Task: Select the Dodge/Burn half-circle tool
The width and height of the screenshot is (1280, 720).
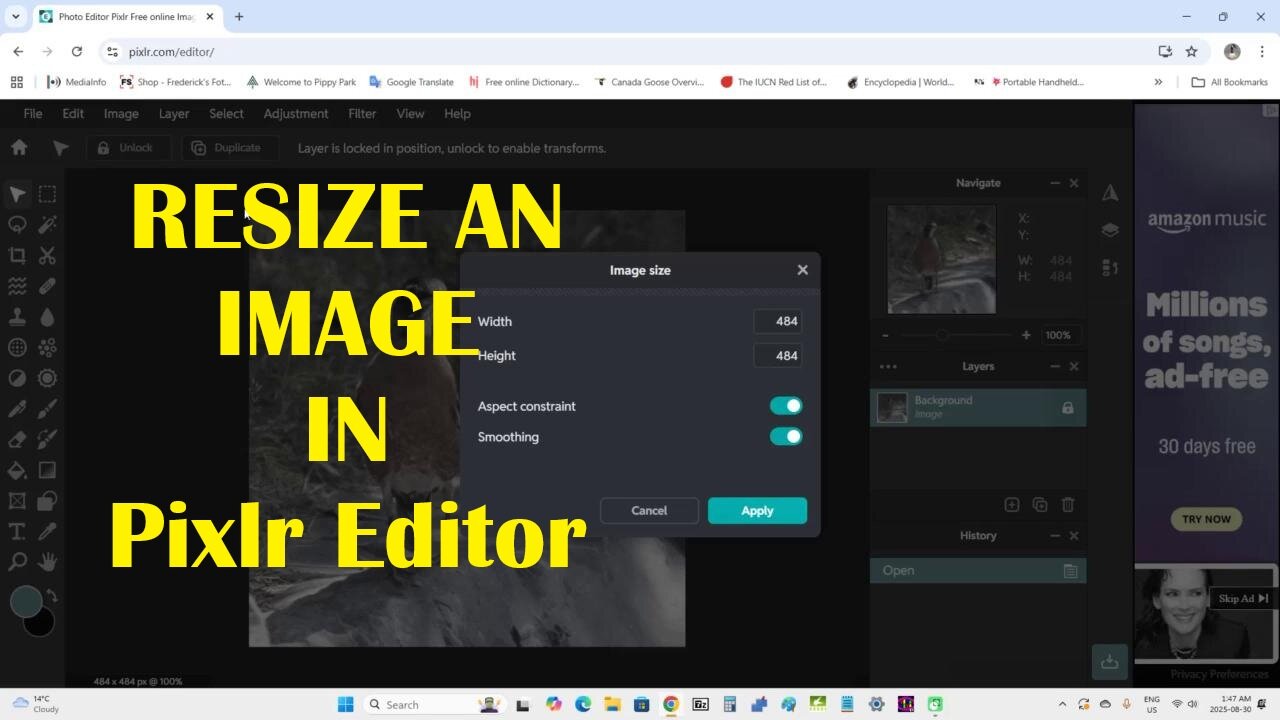Action: pos(17,378)
